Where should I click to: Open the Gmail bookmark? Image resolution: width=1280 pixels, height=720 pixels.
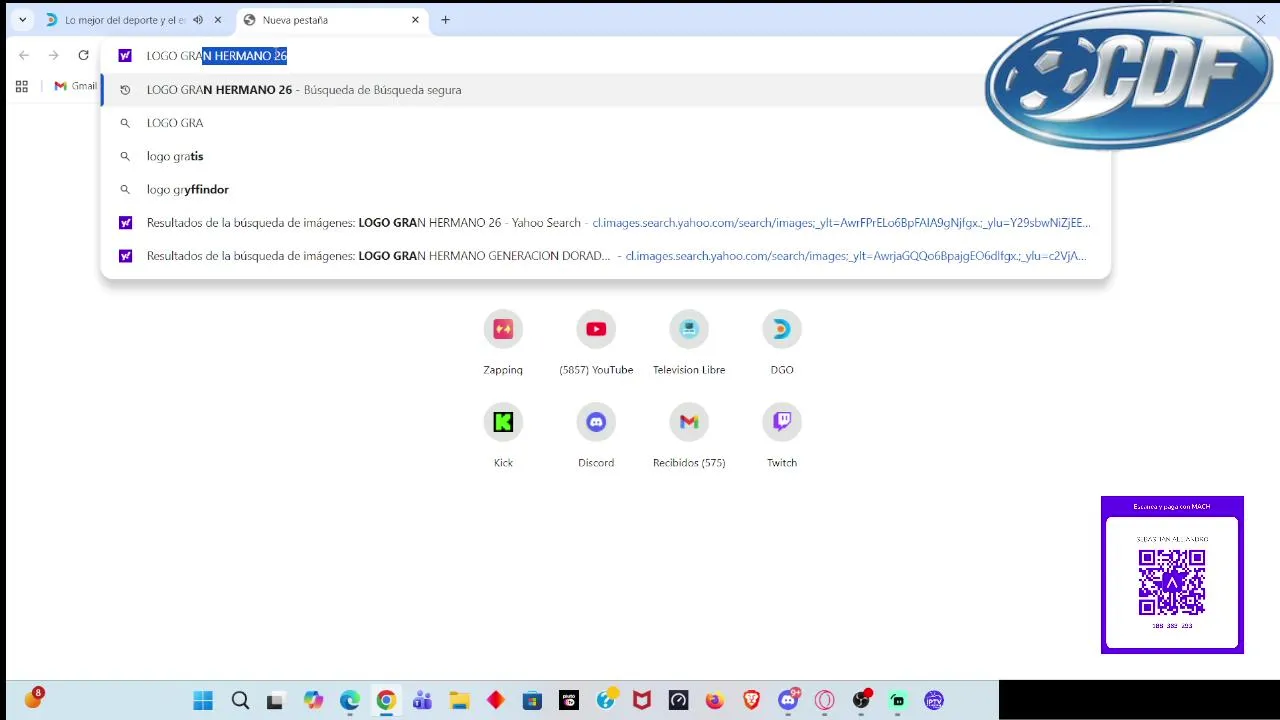[x=75, y=86]
